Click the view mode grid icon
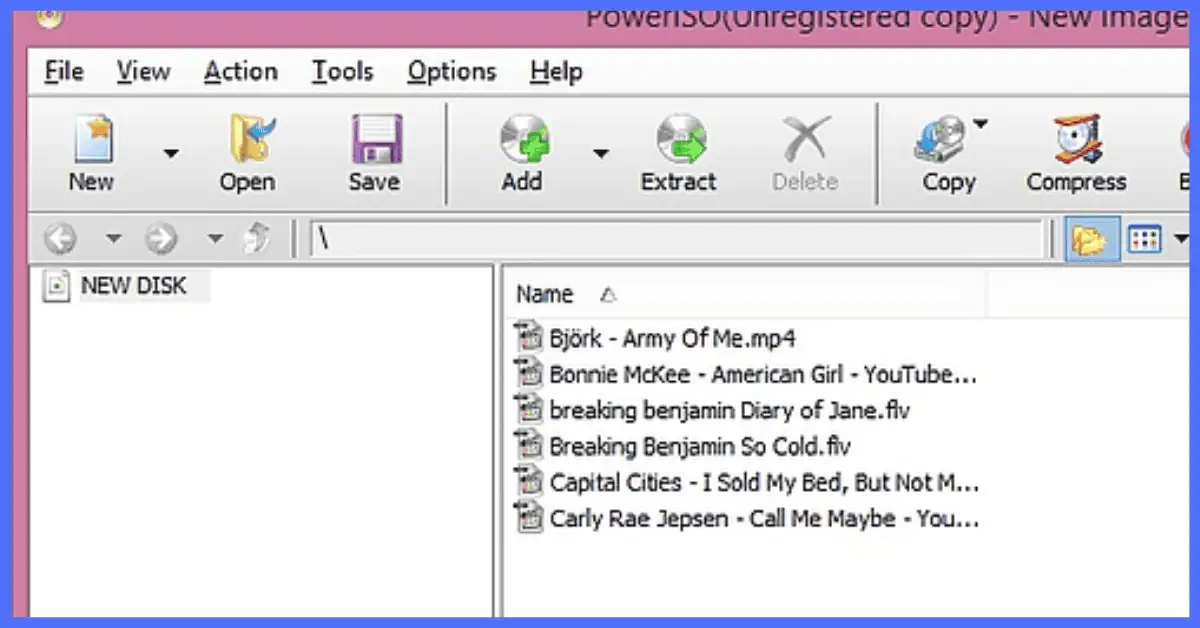This screenshot has height=628, width=1200. (1145, 240)
